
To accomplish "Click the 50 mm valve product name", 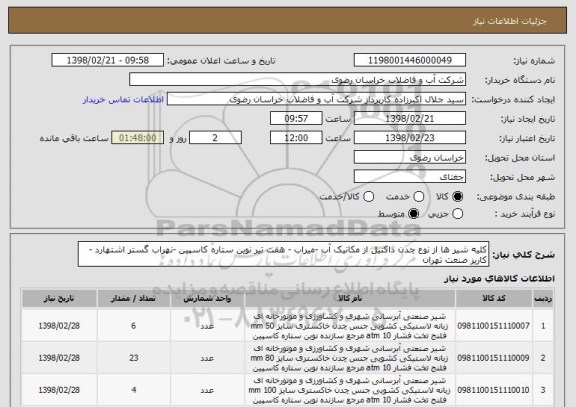I will point(349,326).
